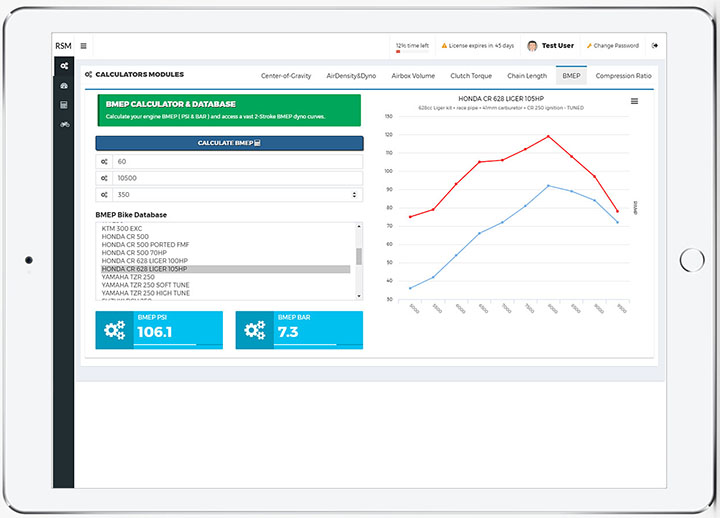Image resolution: width=720 pixels, height=518 pixels.
Task: Open the Test User profile name
Action: 557,45
